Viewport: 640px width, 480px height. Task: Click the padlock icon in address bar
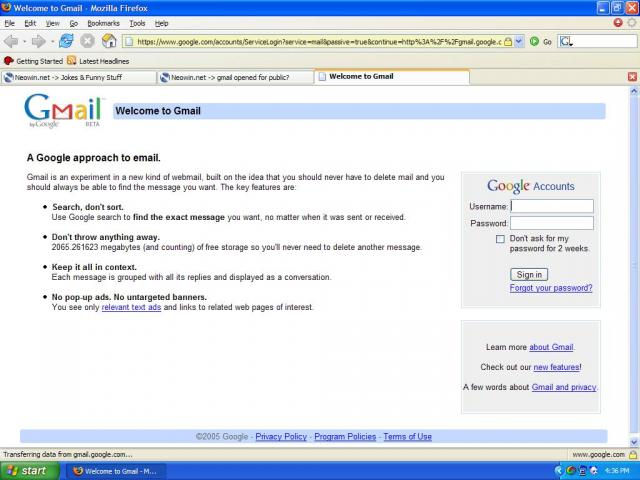pos(508,42)
